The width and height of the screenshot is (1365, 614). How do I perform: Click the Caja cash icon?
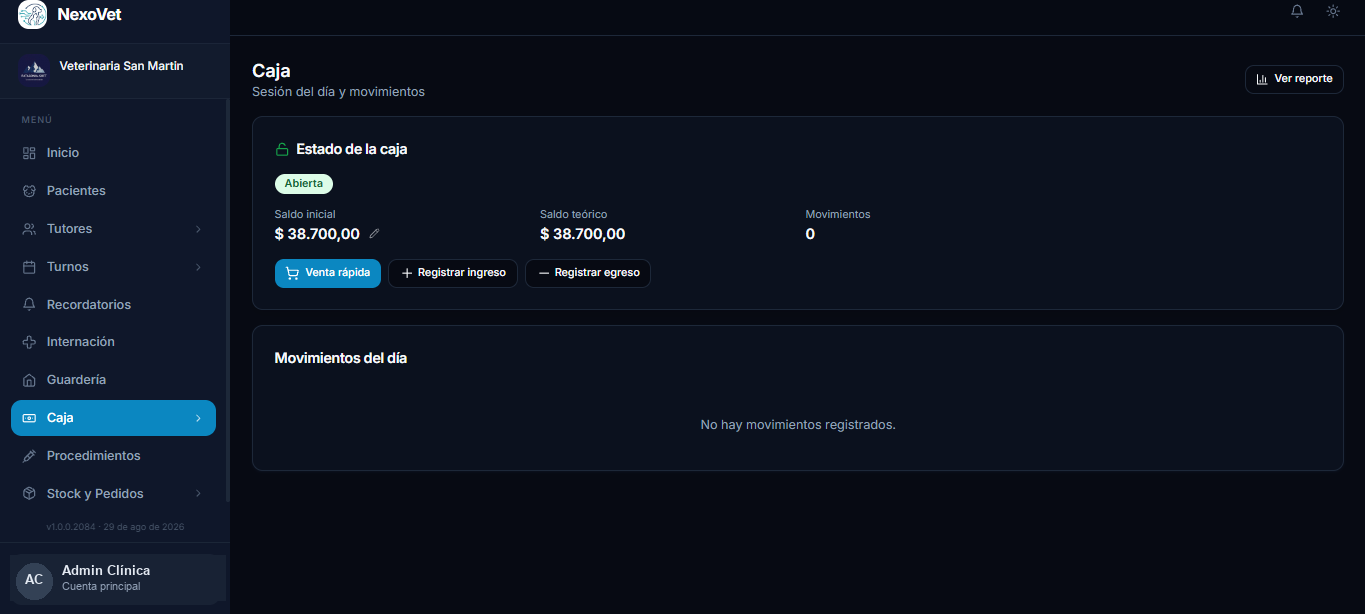[29, 418]
